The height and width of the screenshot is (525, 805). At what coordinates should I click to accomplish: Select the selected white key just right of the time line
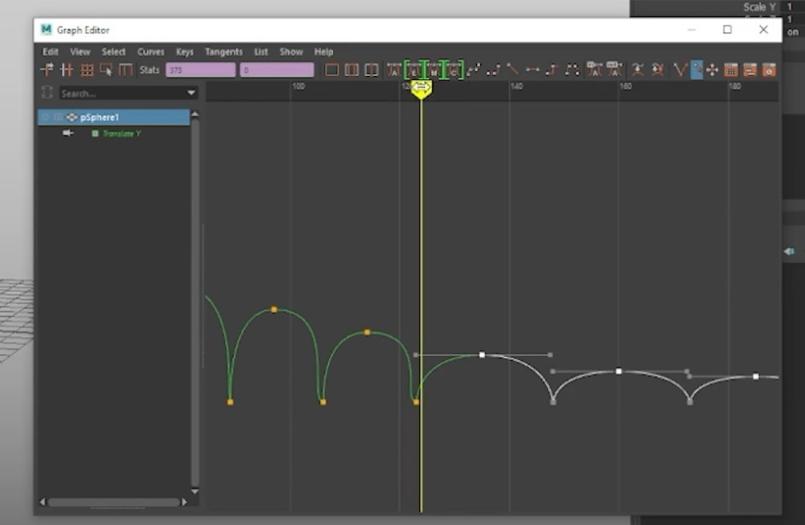(482, 355)
